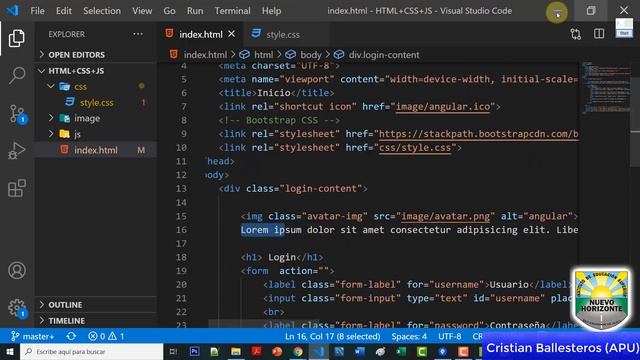
Task: Expand the OUTLINE section
Action: click(x=96, y=305)
